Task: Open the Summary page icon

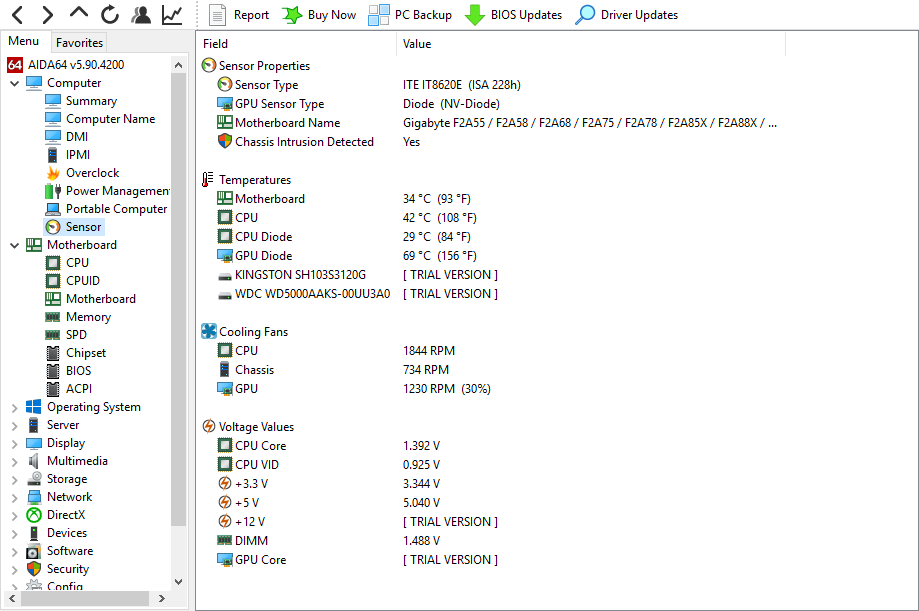Action: [x=53, y=101]
